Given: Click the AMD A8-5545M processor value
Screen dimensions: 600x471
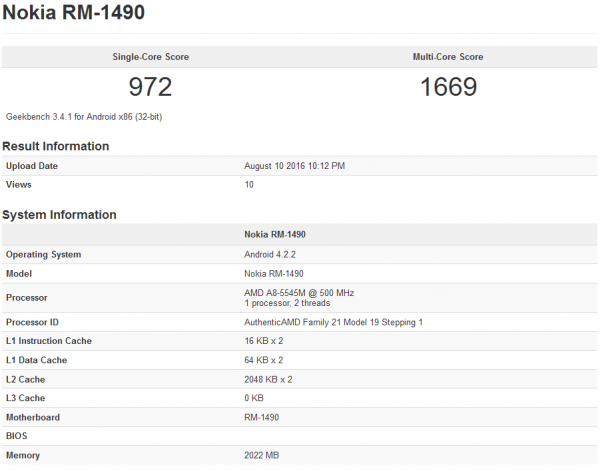Looking at the screenshot, I should click(x=299, y=293).
